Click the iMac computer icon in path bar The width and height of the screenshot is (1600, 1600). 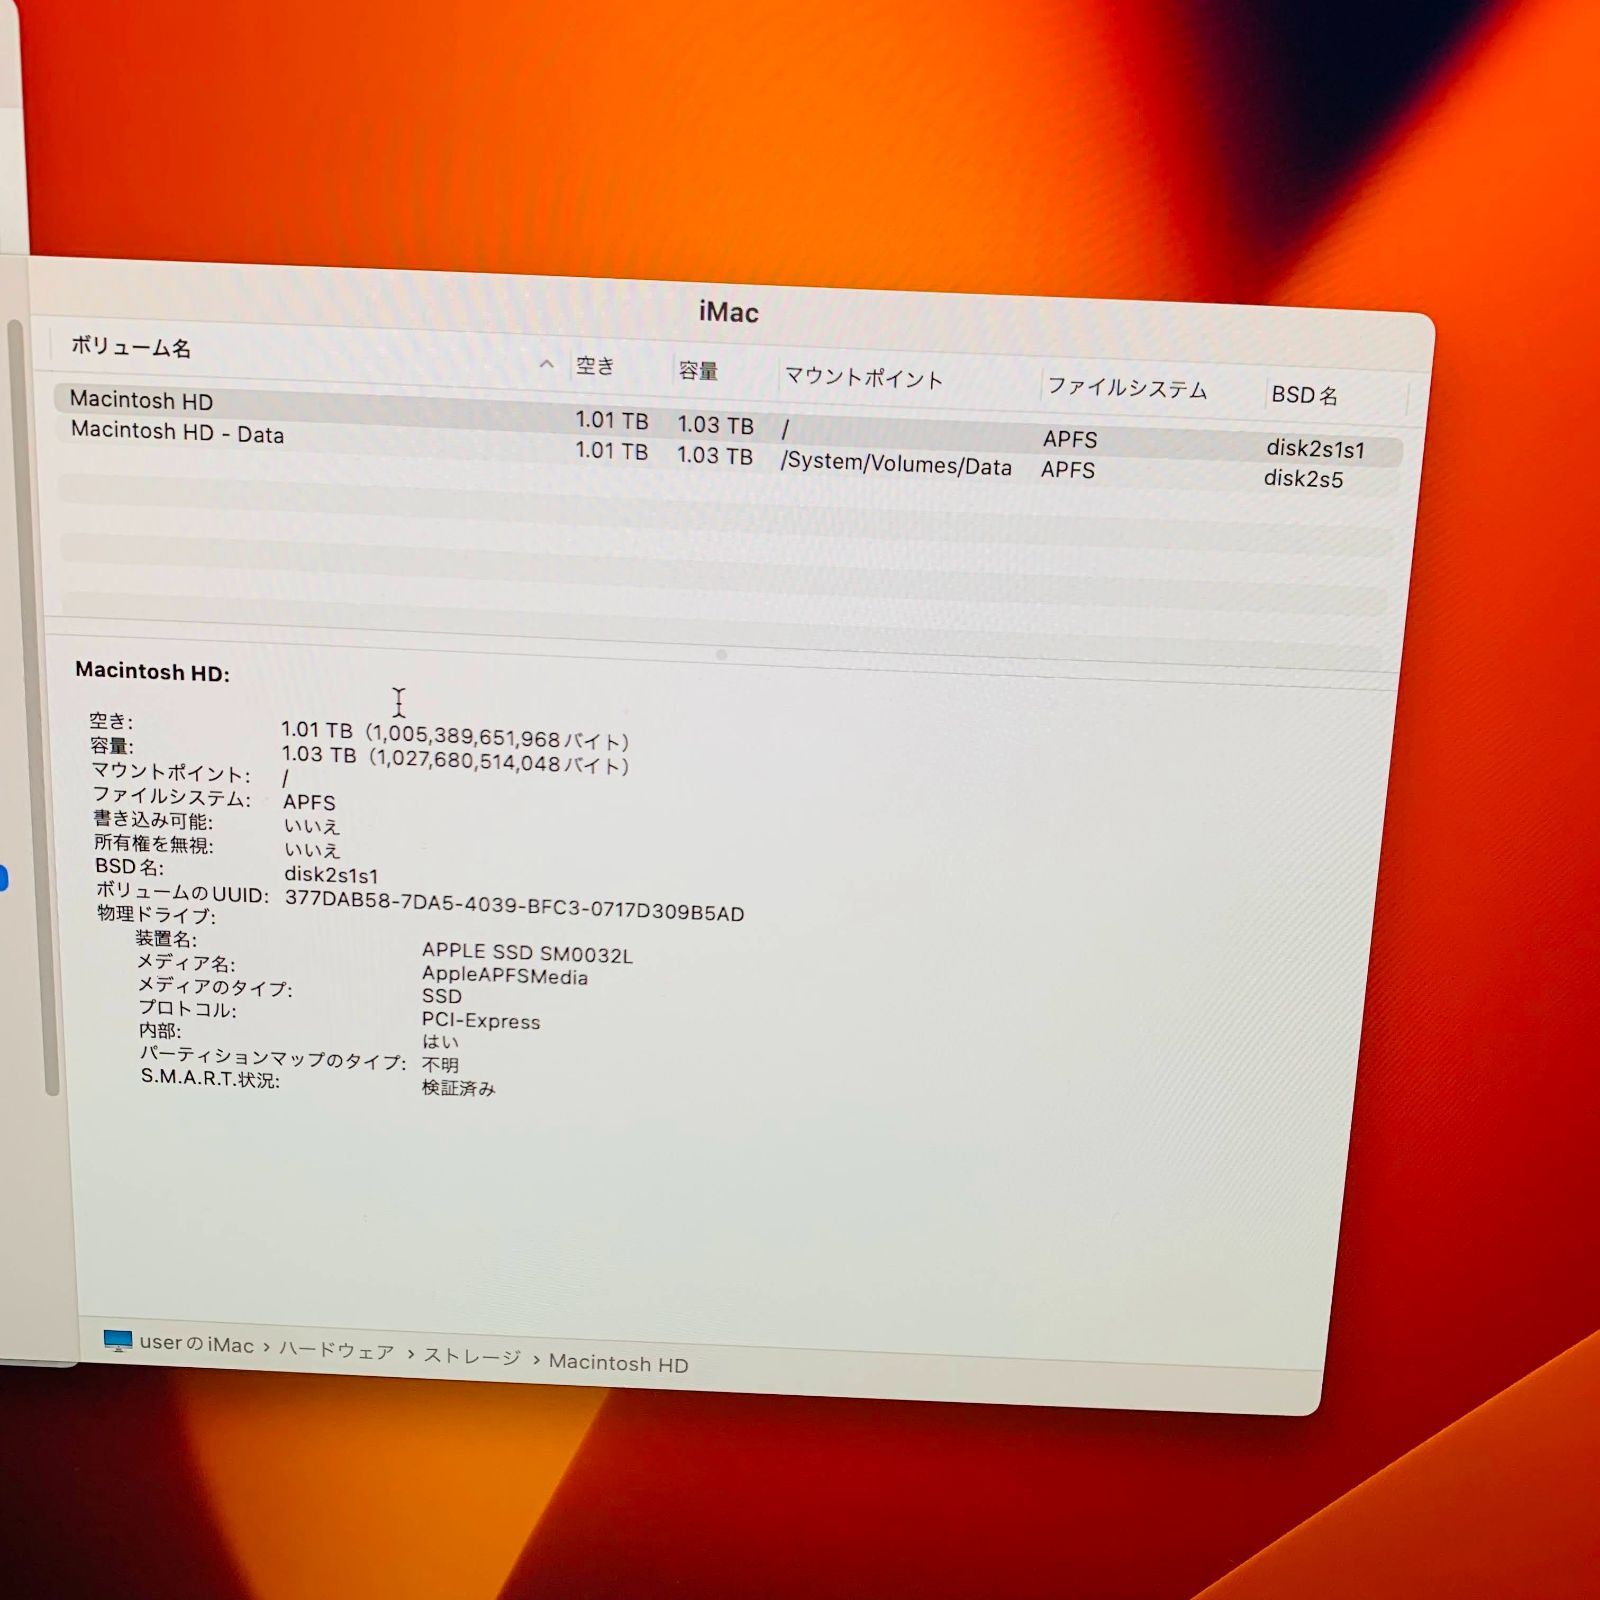click(118, 1341)
